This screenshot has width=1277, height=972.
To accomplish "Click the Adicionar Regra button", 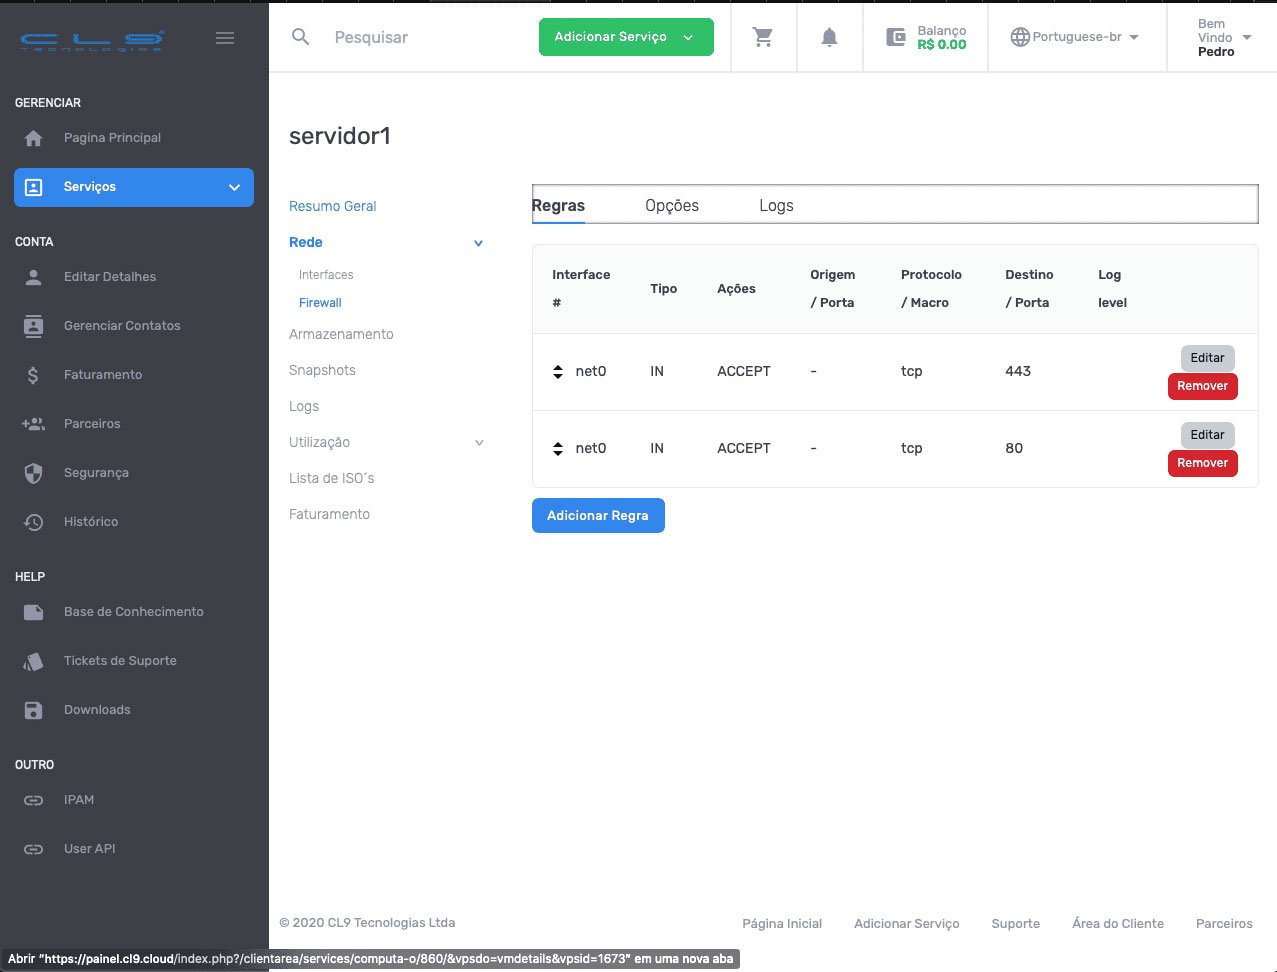I will tap(598, 515).
